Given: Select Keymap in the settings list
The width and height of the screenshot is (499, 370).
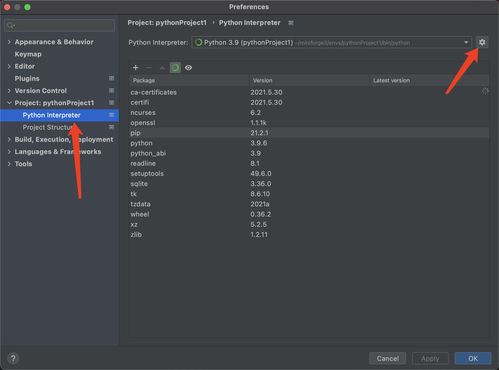Looking at the screenshot, I should (x=28, y=54).
